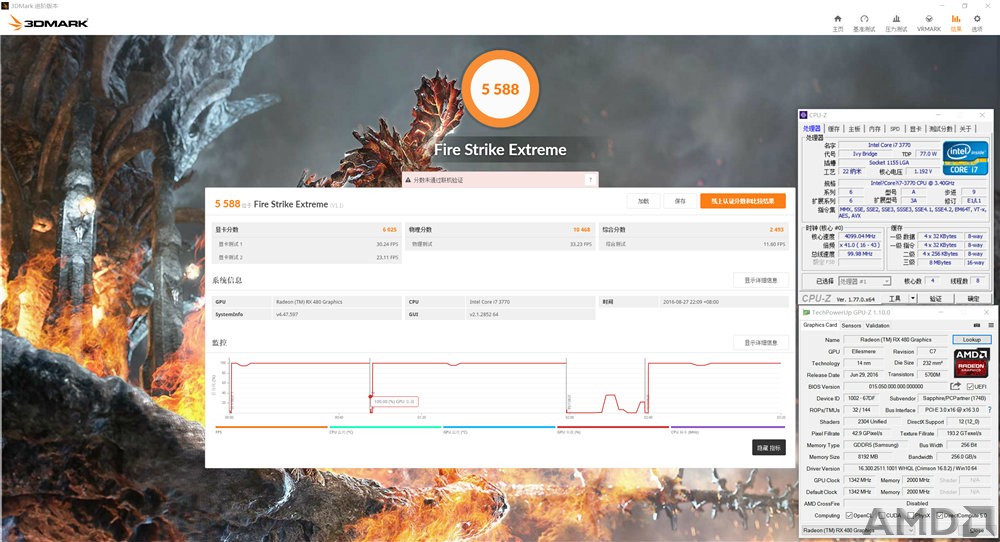Switch to the Caches tab in CPU-Z

(x=834, y=129)
